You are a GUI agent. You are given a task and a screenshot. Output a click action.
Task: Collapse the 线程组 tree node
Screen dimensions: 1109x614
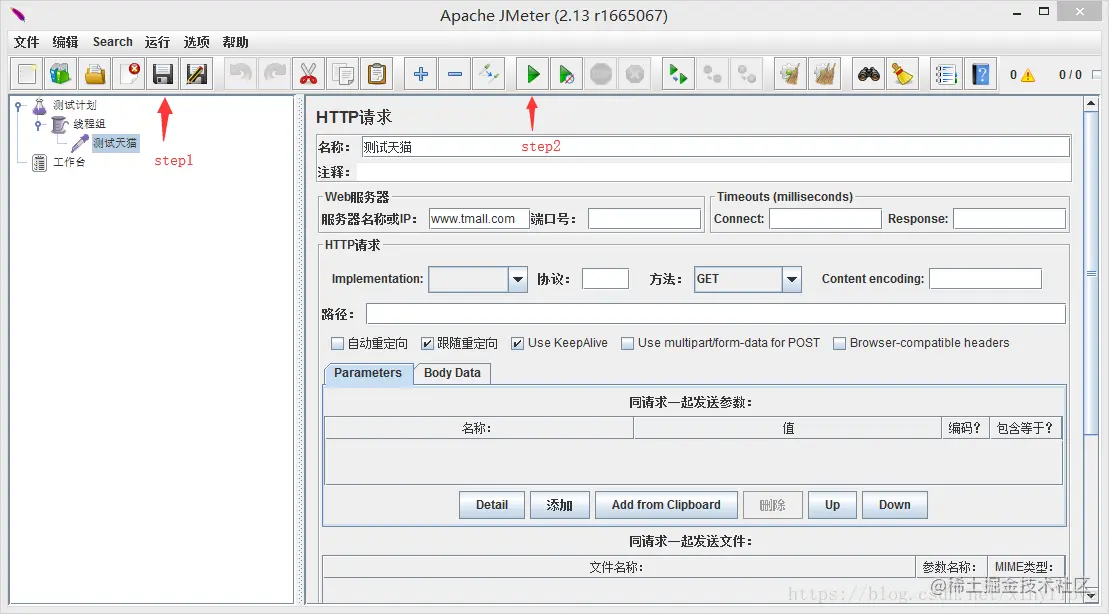[40, 125]
